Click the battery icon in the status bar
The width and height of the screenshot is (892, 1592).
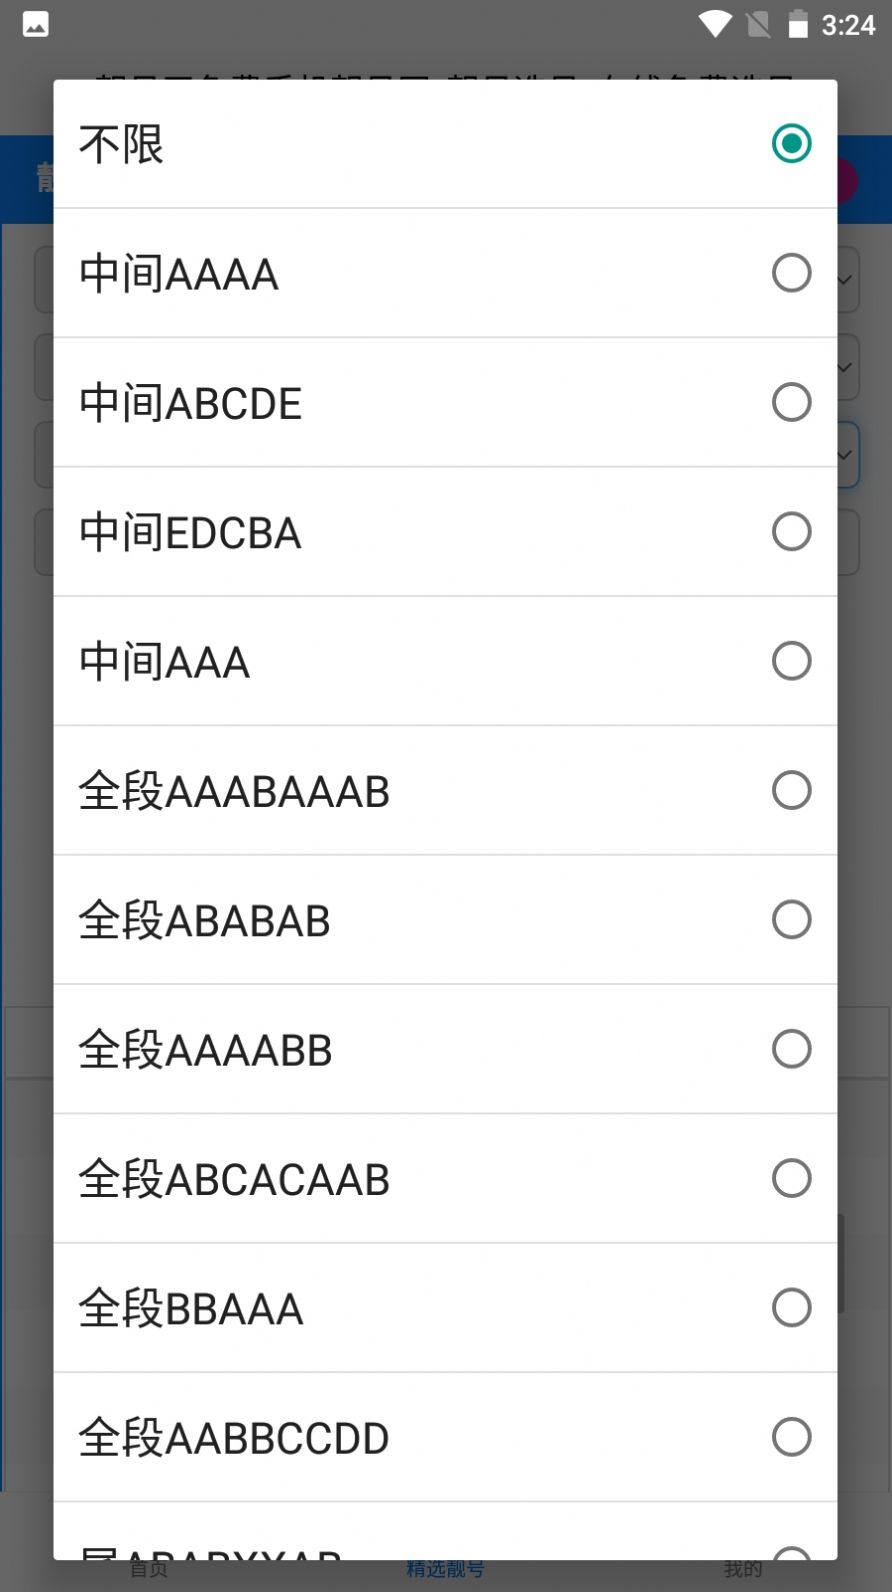798,25
